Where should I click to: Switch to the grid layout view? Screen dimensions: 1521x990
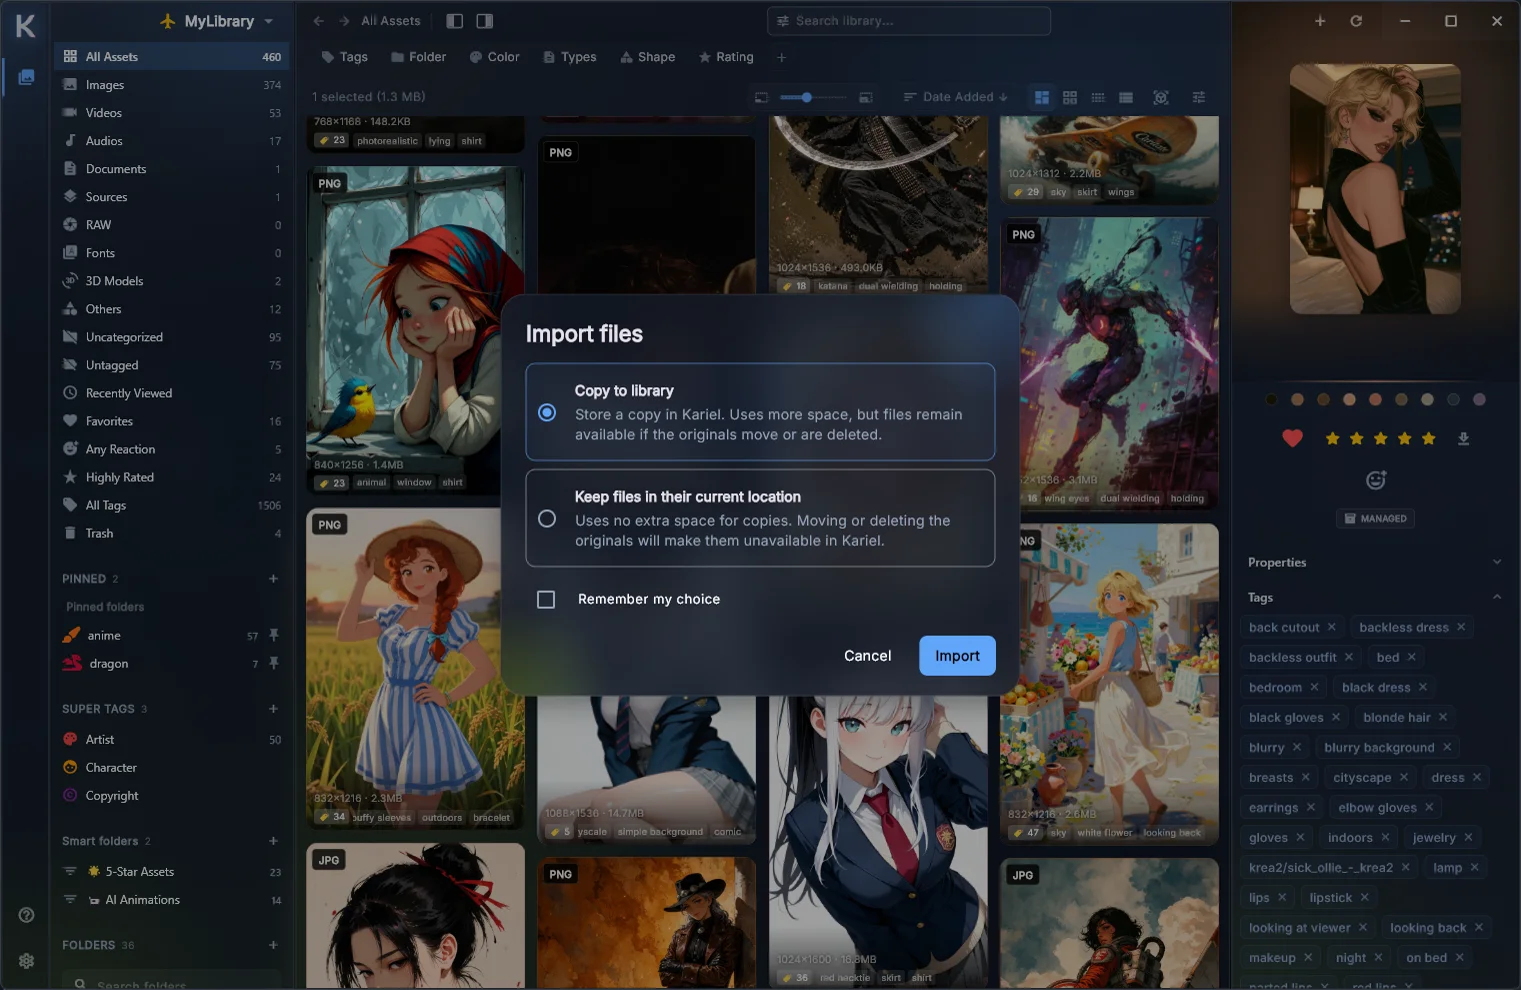[x=1070, y=97]
